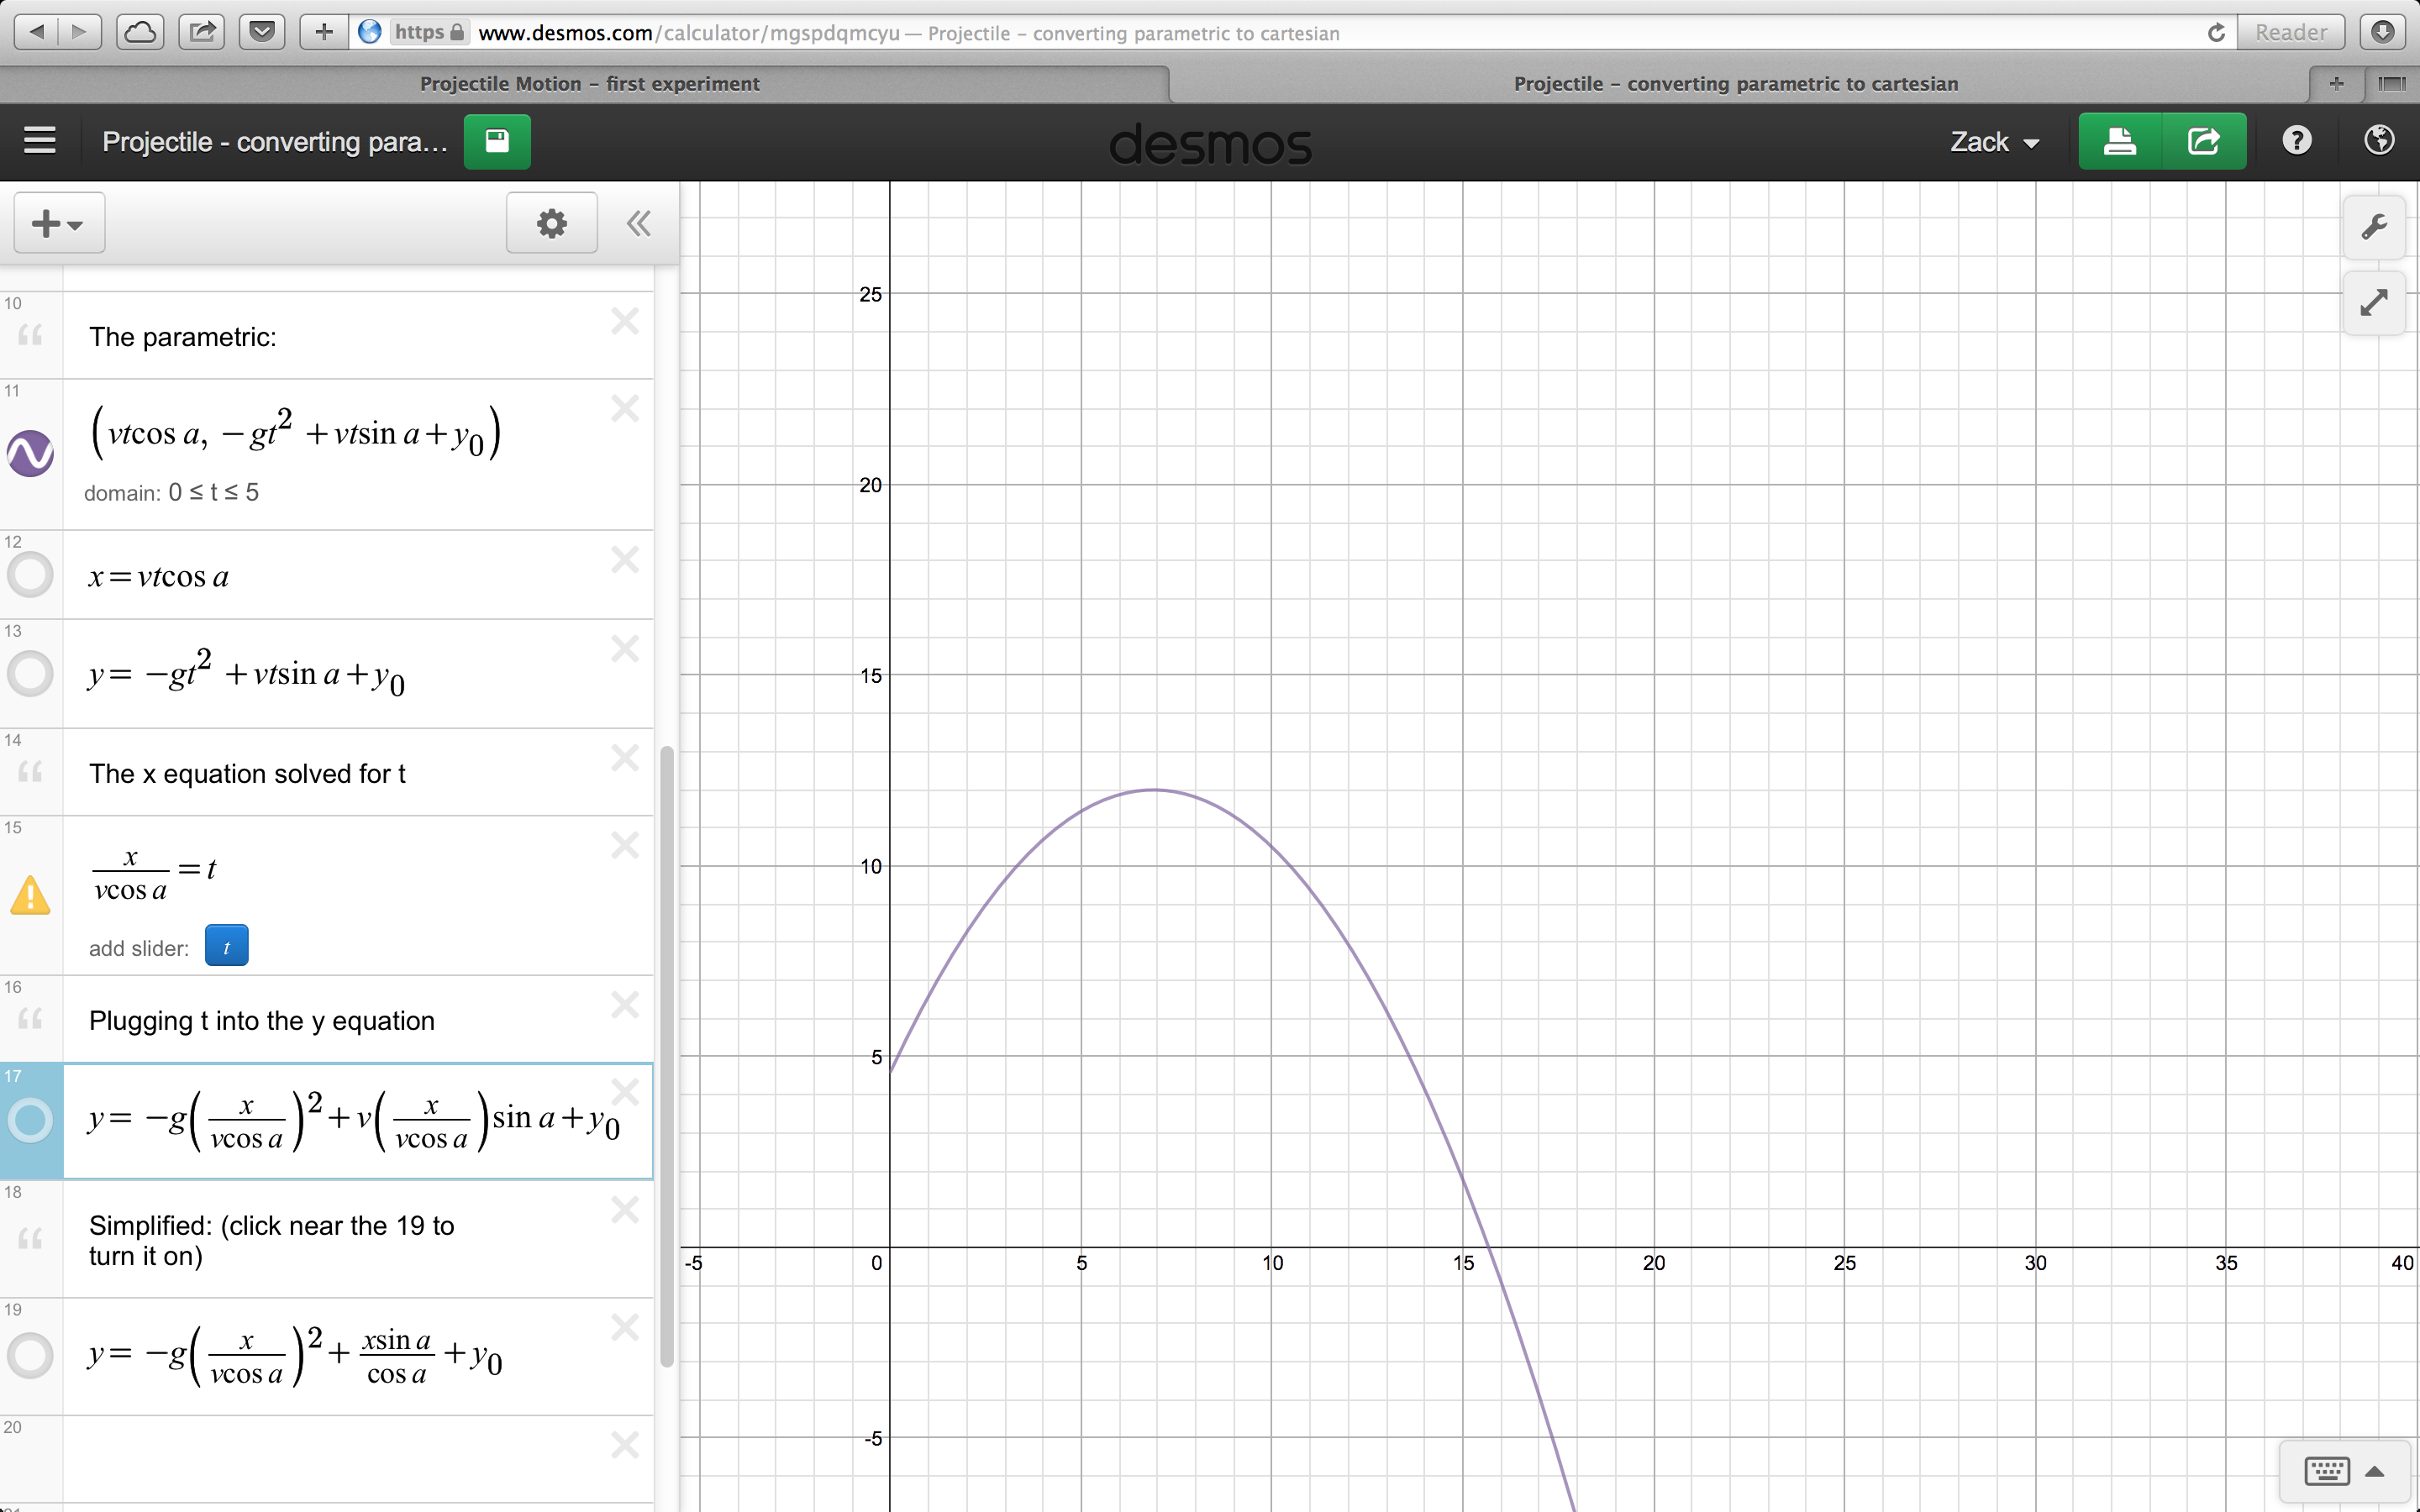Viewport: 2420px width, 1512px height.
Task: Click the share graph icon
Action: coord(2203,141)
